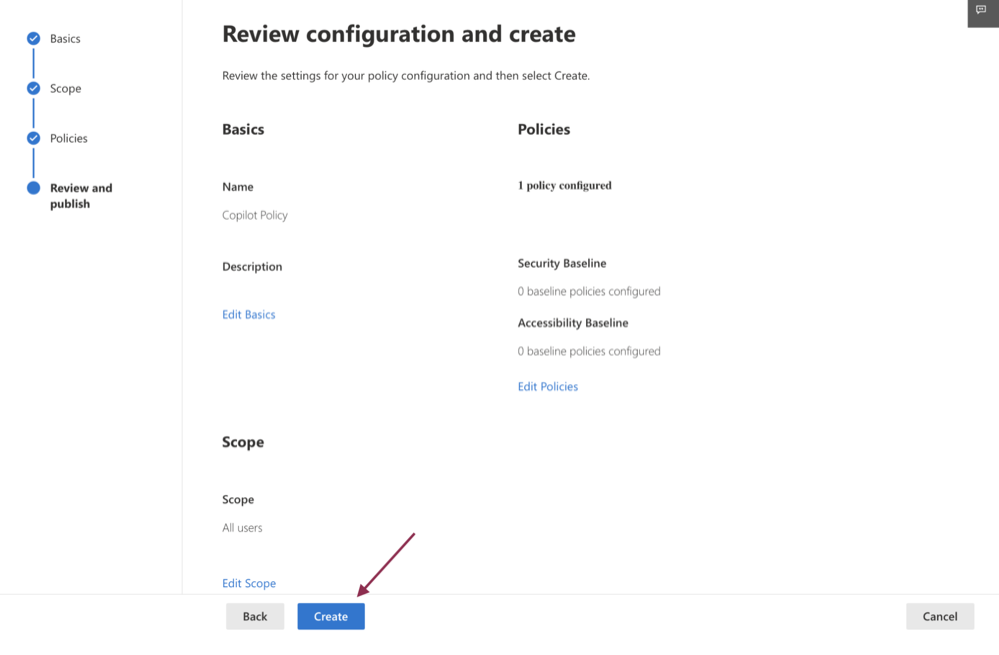The image size is (999, 655).
Task: Click the Back button
Action: (x=255, y=616)
